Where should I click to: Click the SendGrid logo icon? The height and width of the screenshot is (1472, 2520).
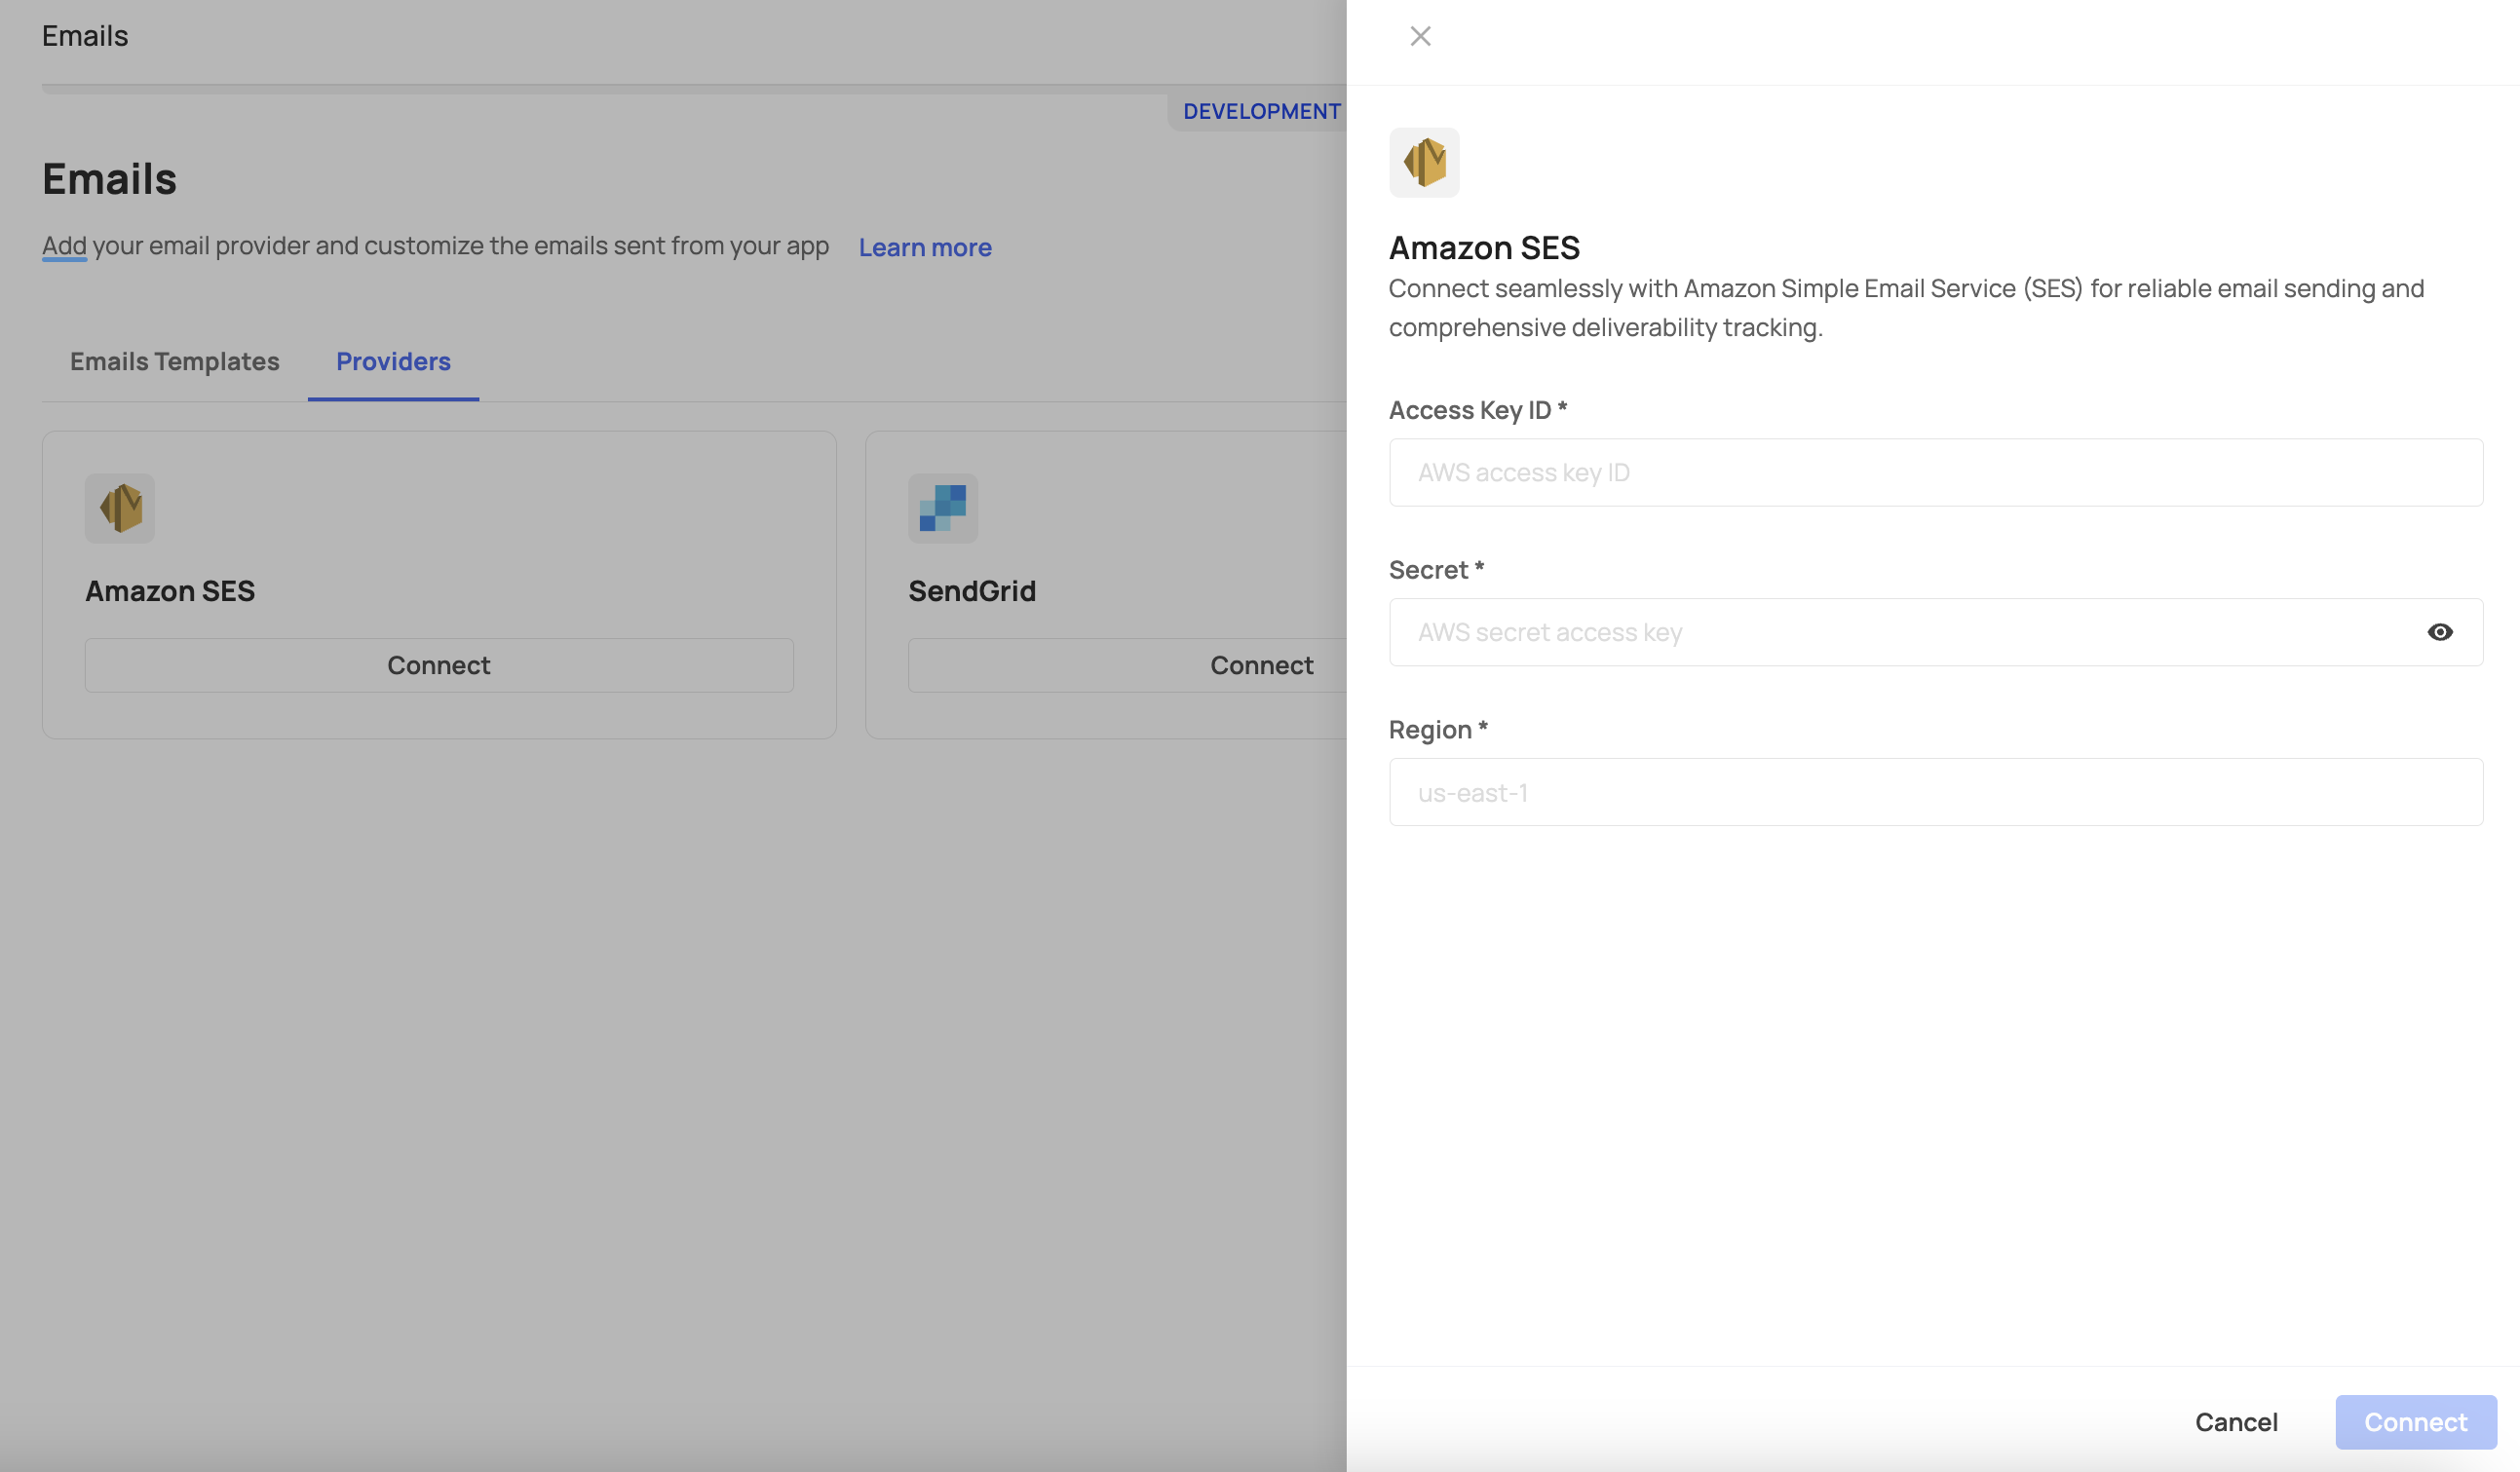[942, 508]
